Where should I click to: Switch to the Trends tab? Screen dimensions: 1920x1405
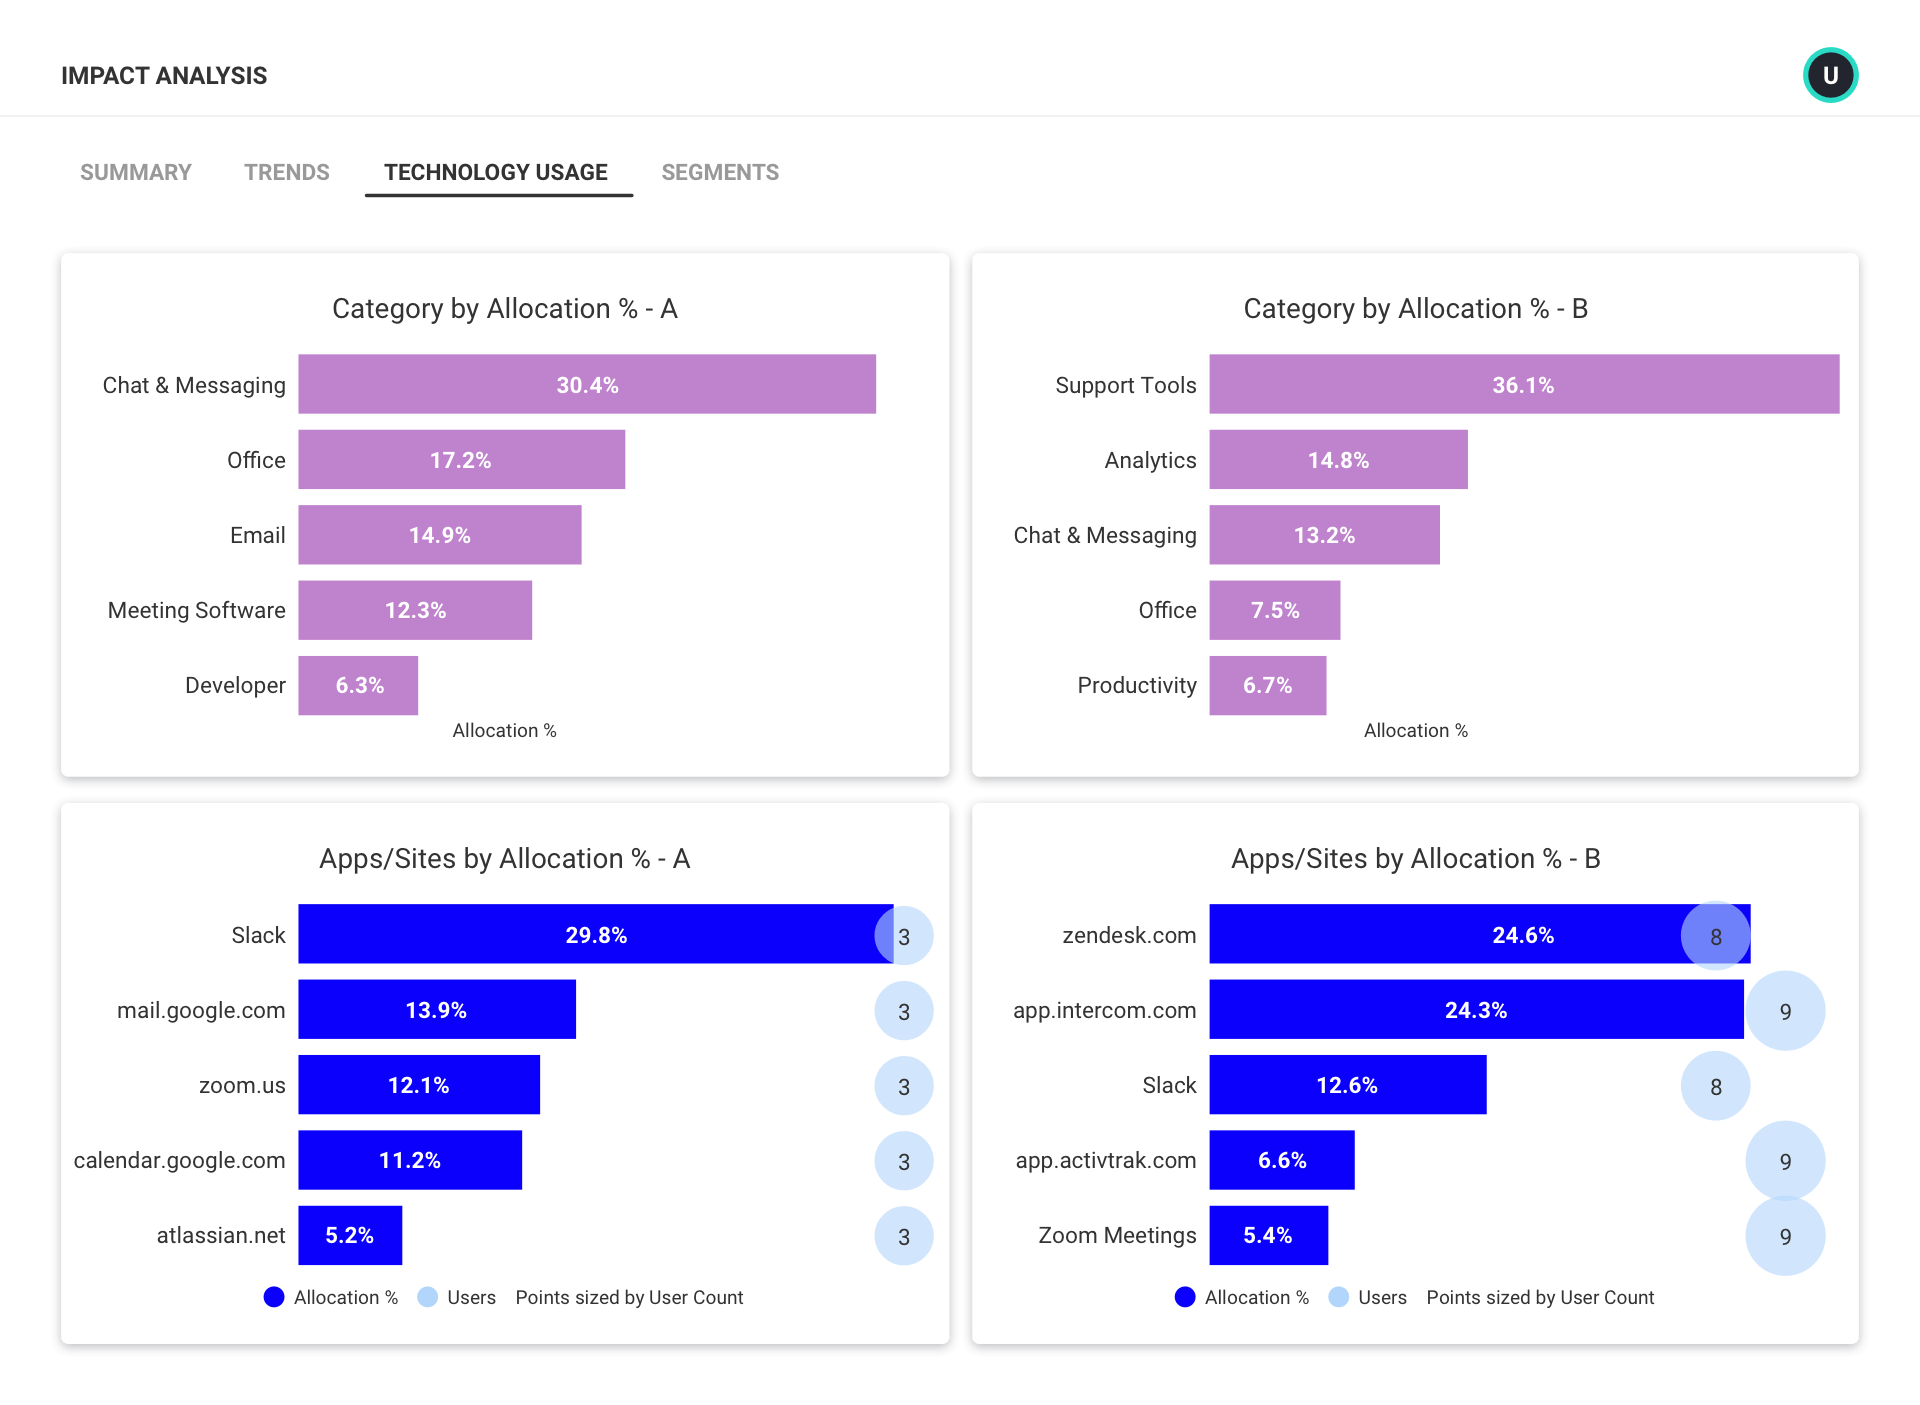pos(287,172)
